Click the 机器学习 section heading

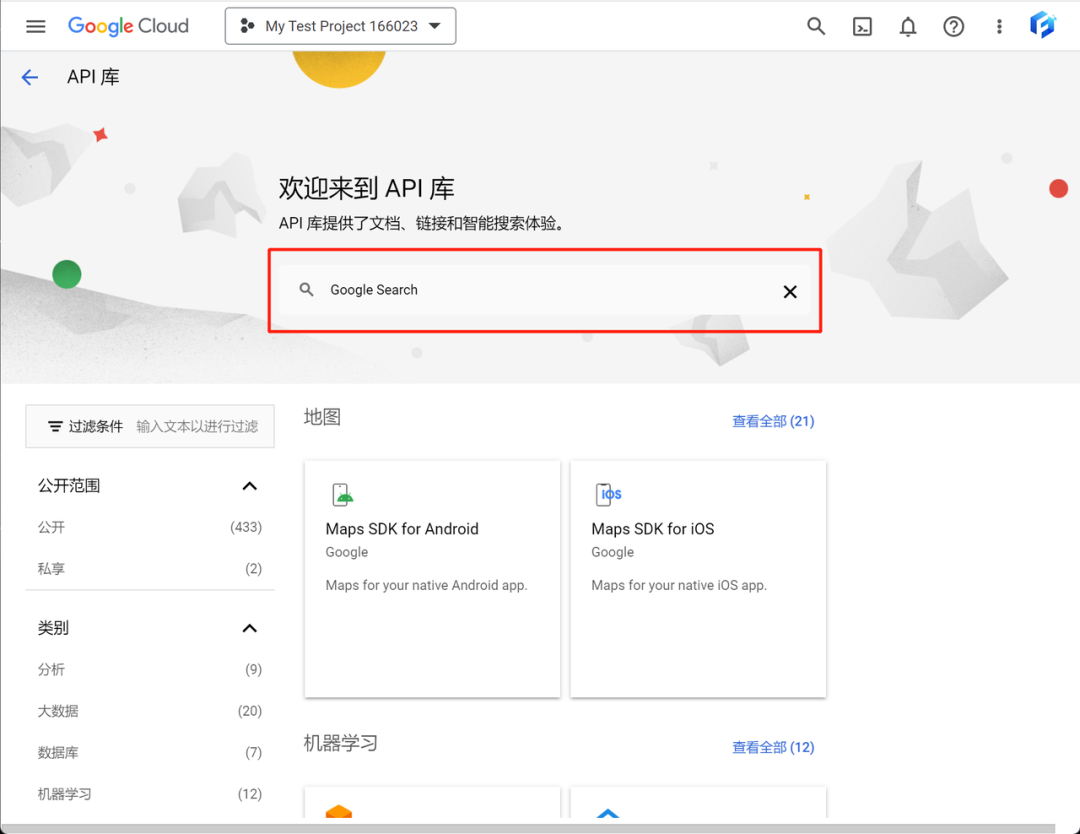coord(341,743)
